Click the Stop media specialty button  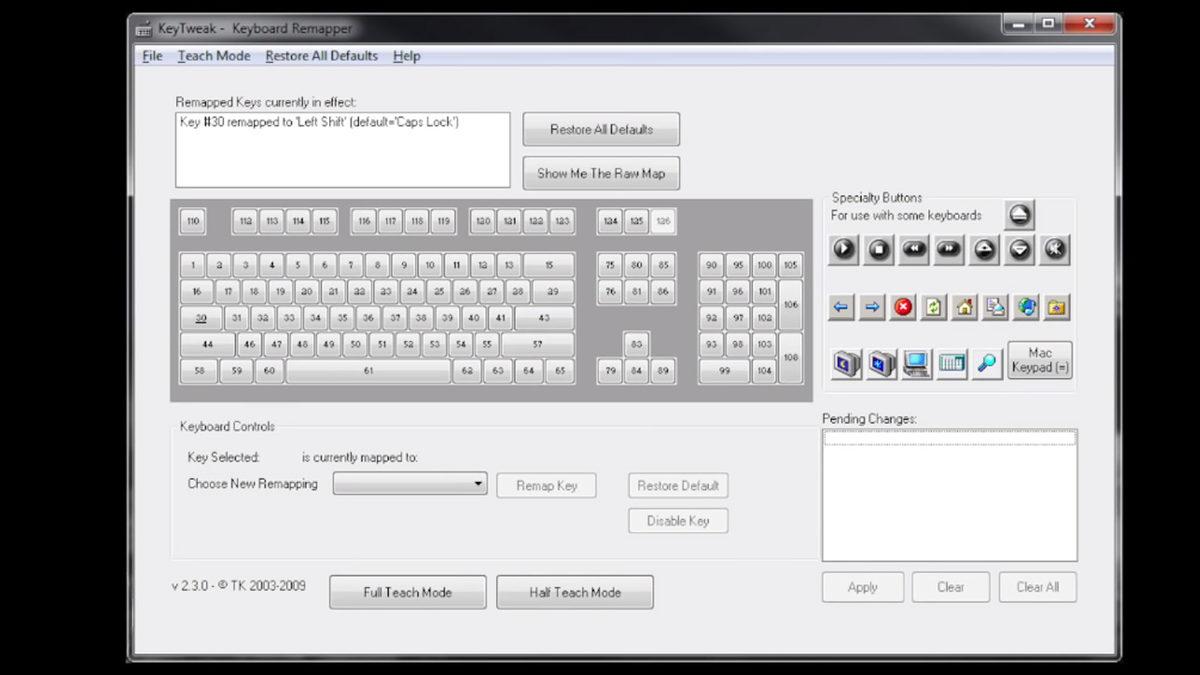point(879,250)
